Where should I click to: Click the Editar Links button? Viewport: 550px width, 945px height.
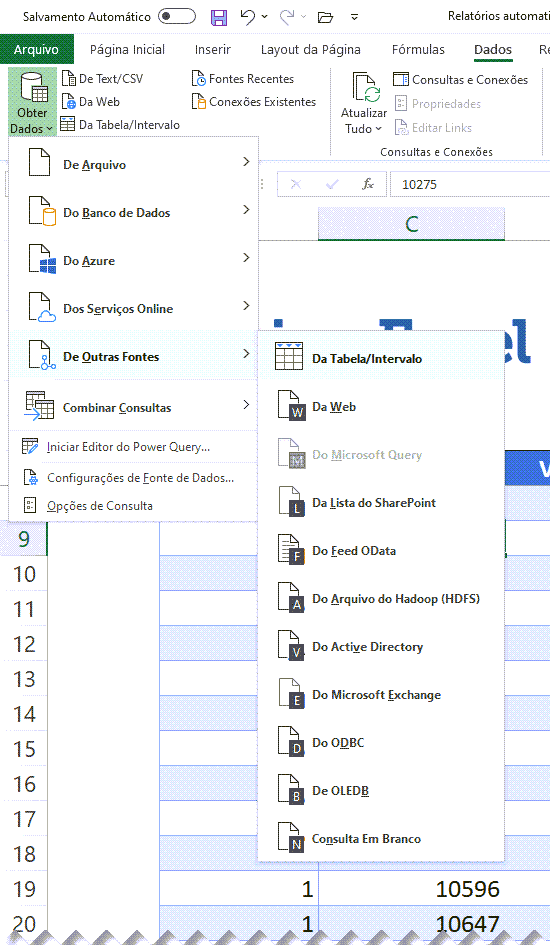[433, 127]
